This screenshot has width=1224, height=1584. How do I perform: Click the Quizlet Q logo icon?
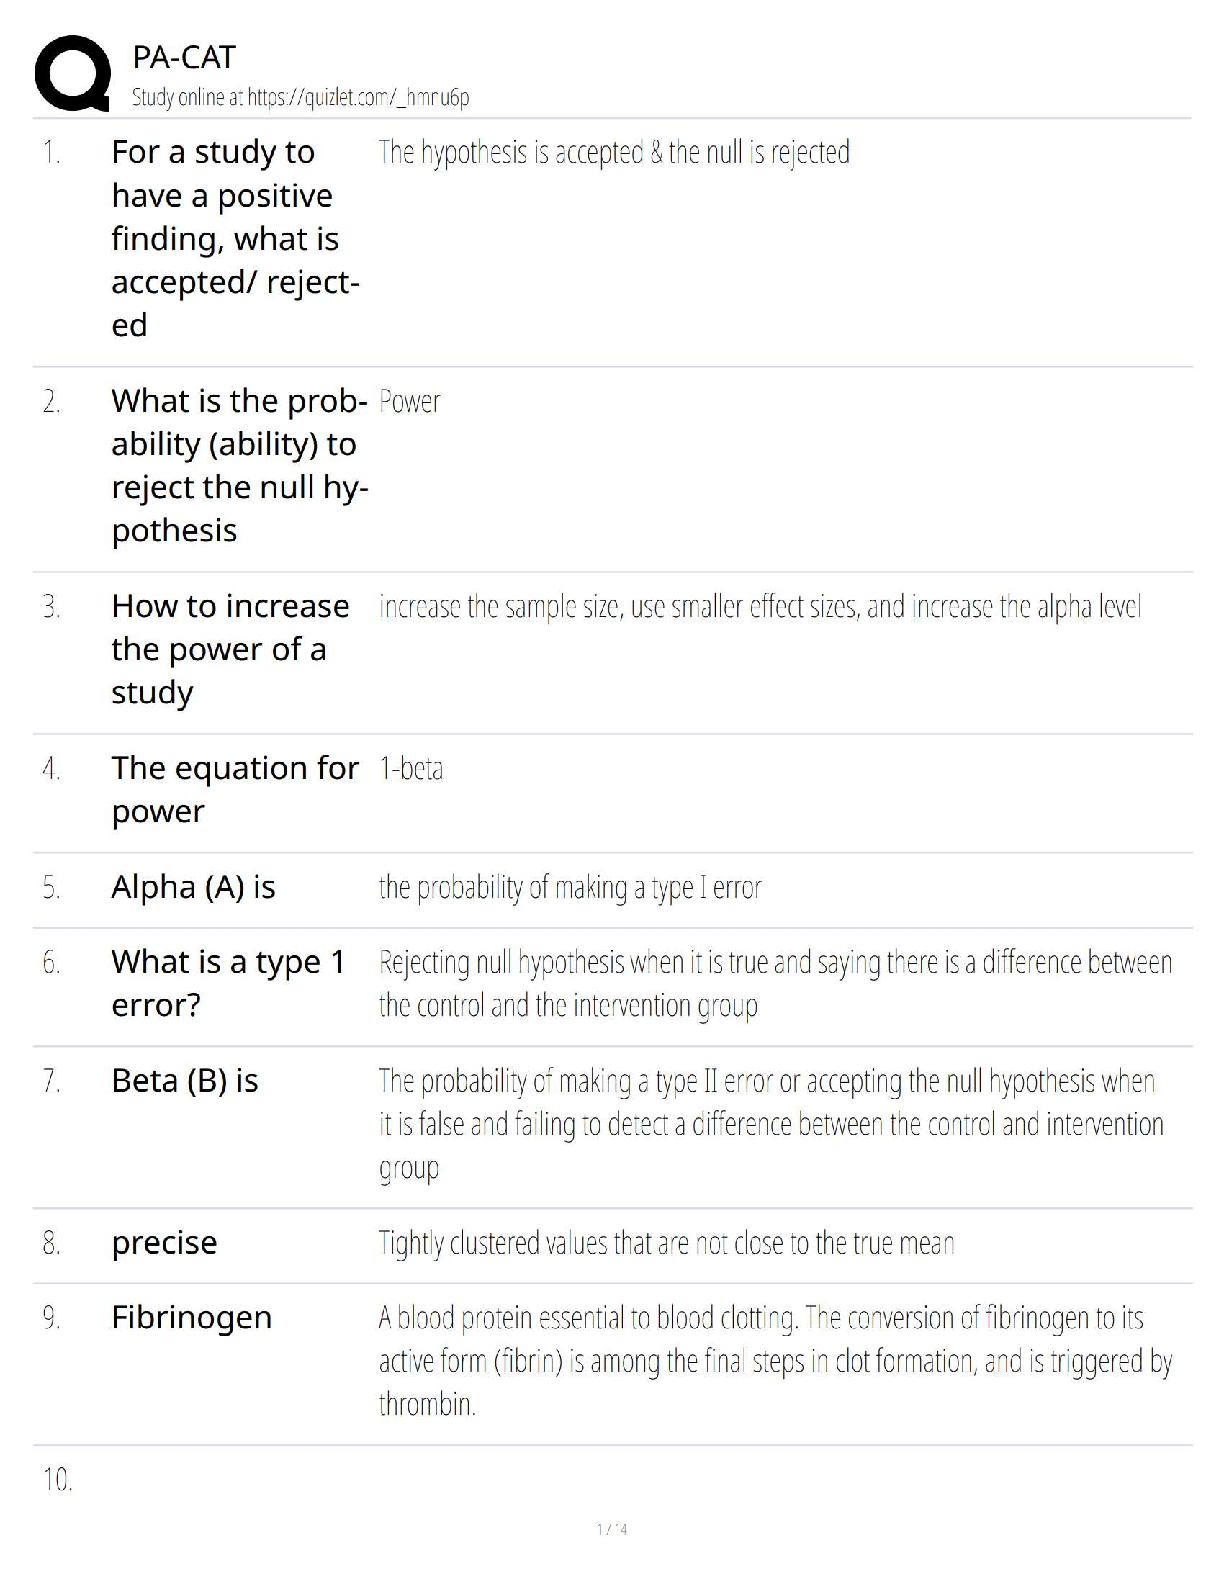click(72, 73)
